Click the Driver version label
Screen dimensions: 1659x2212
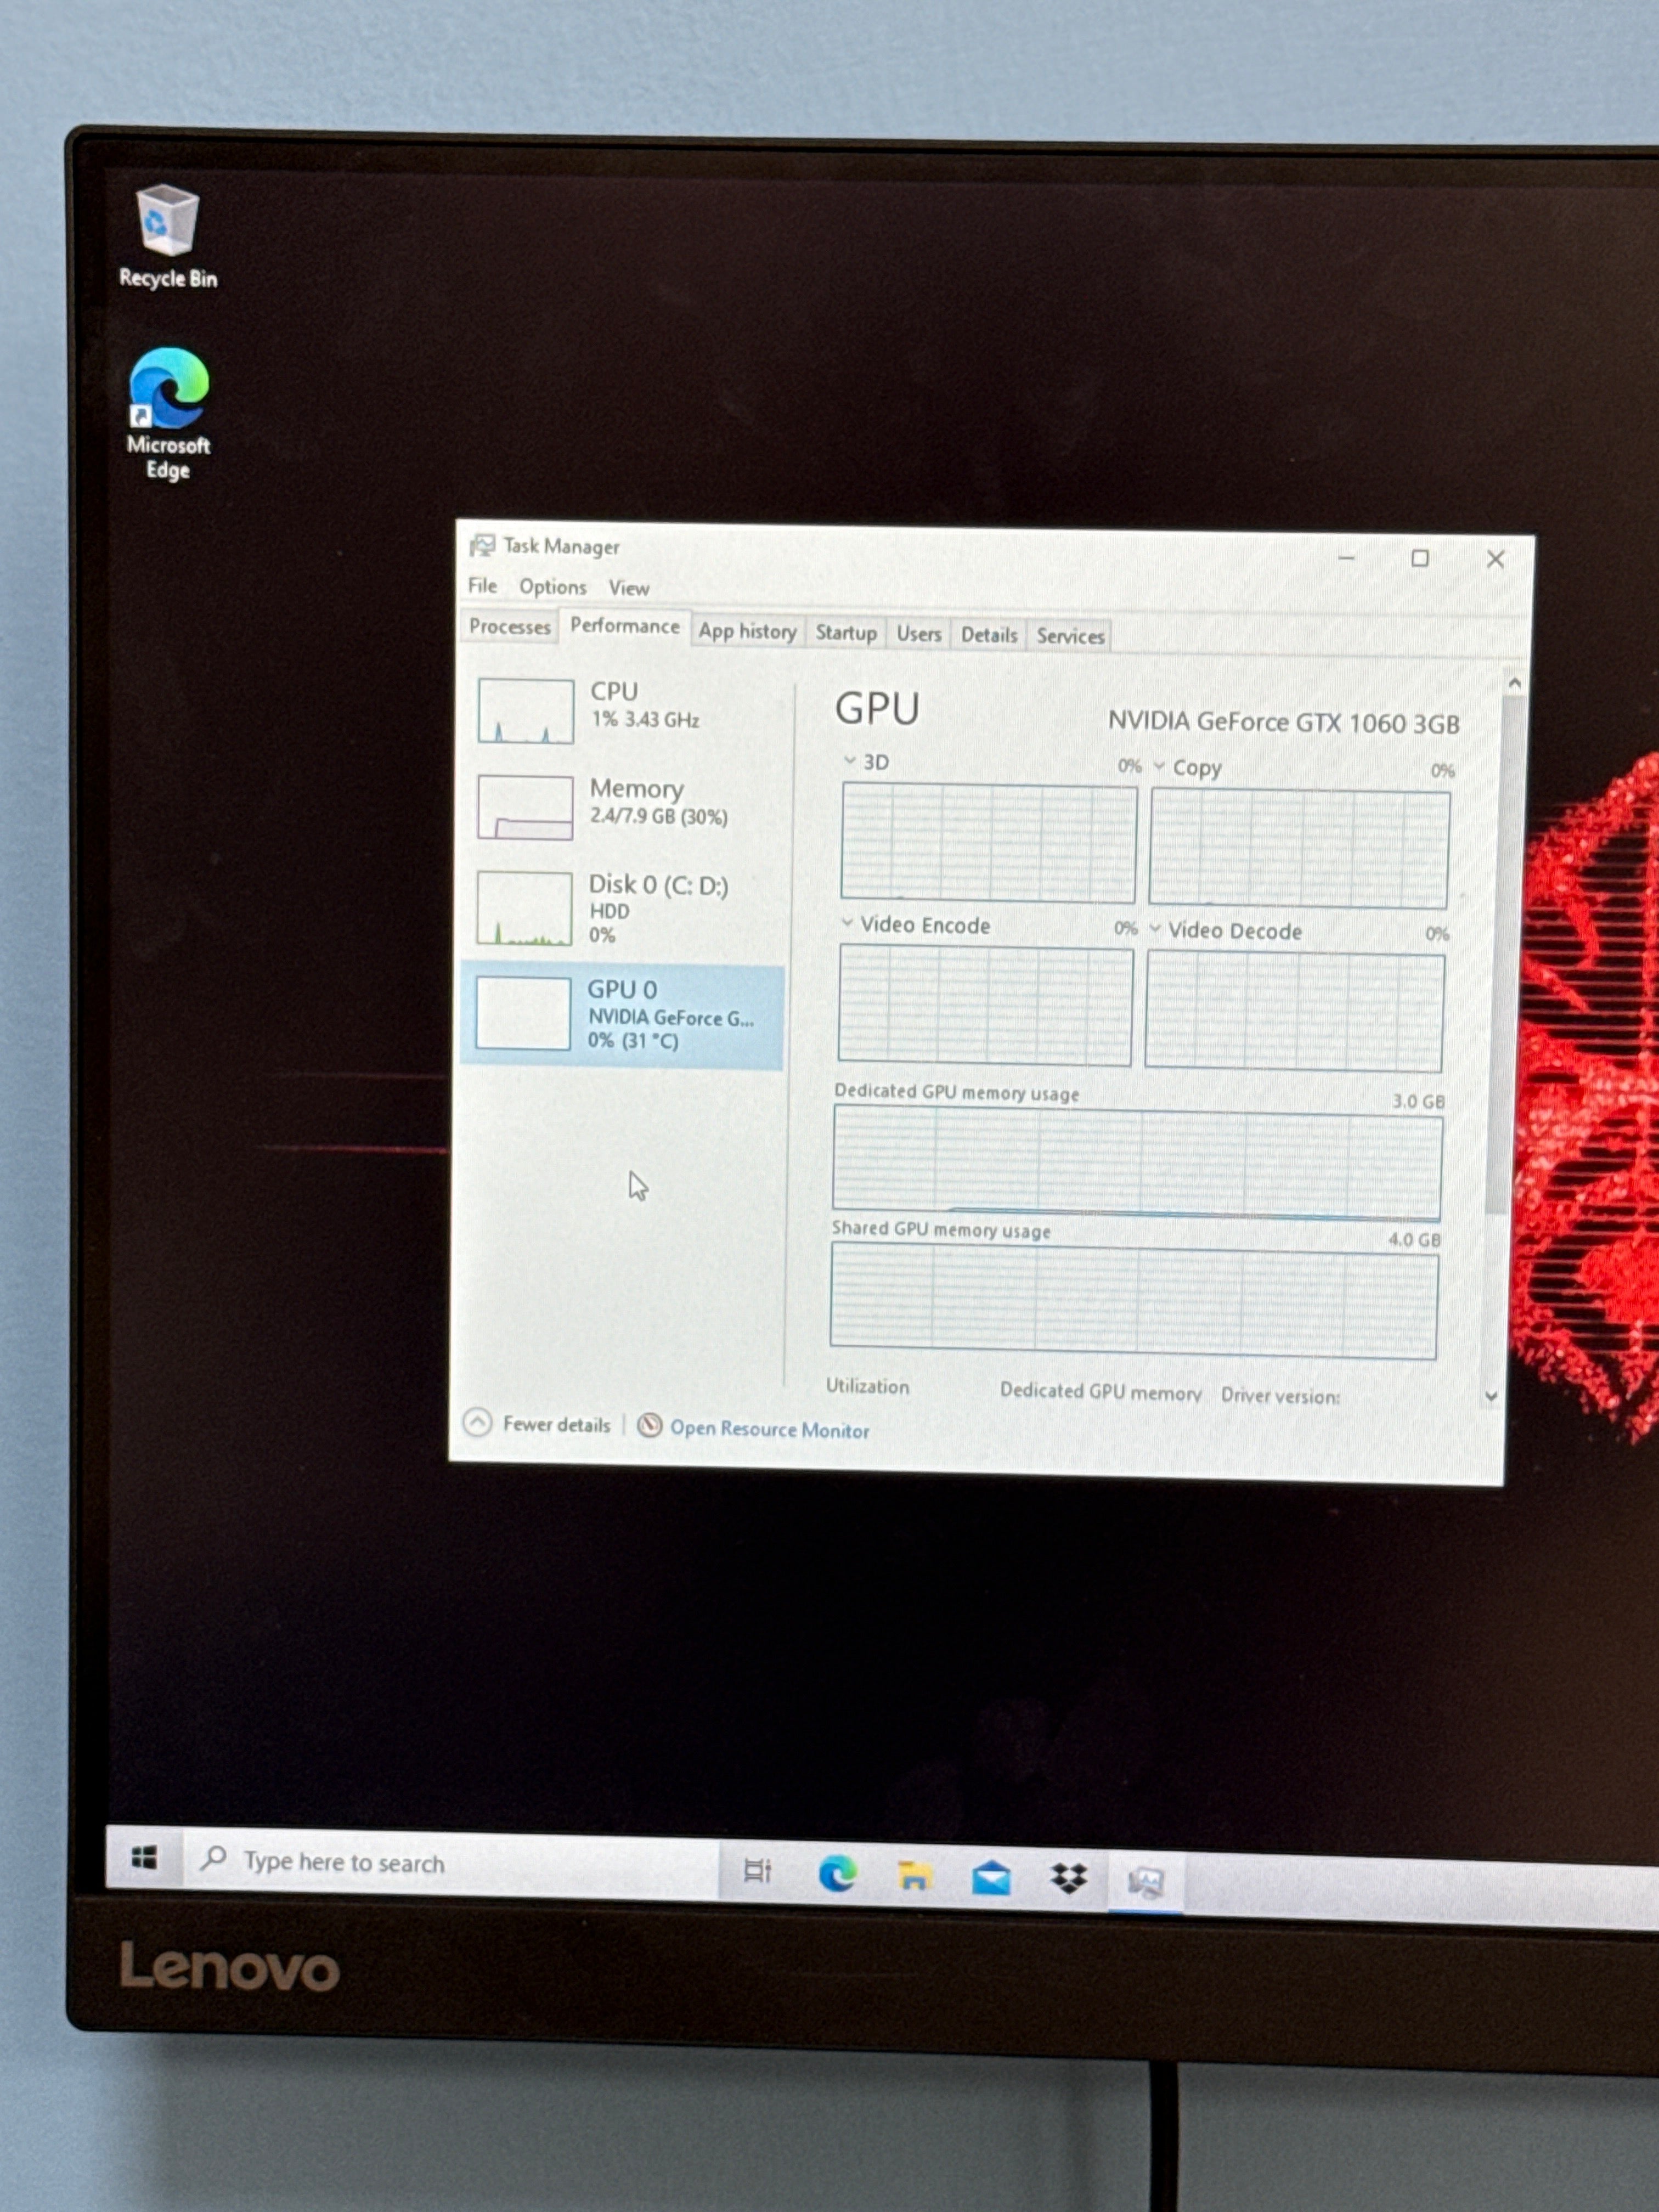click(1280, 1395)
